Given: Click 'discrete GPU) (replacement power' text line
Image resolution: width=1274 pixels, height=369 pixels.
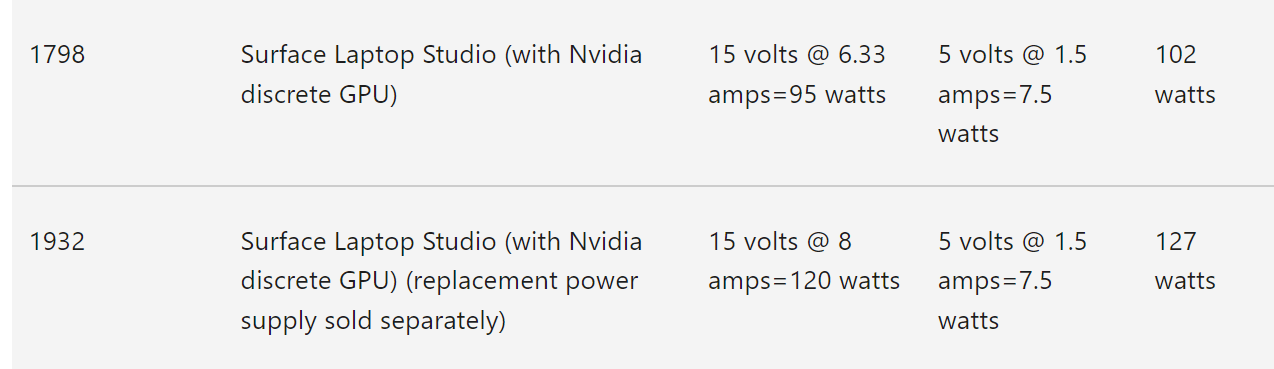Looking at the screenshot, I should (439, 282).
